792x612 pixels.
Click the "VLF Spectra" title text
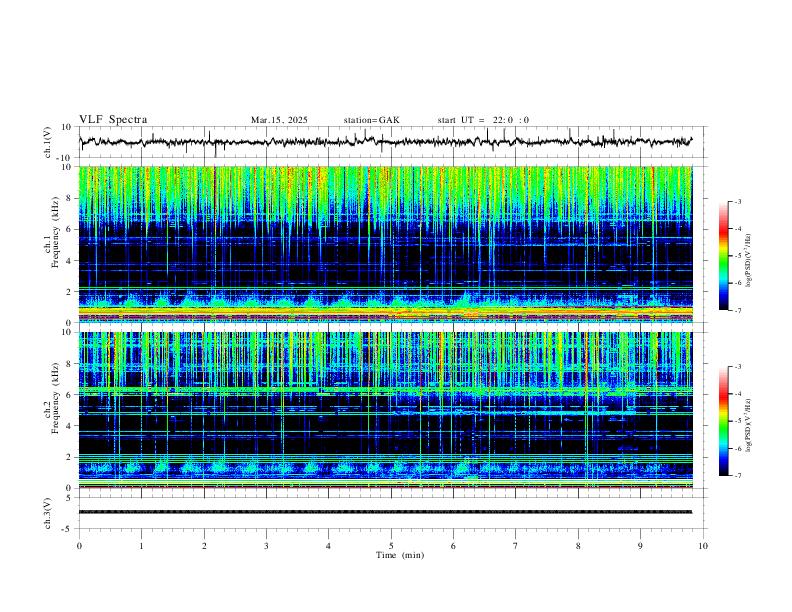113,120
